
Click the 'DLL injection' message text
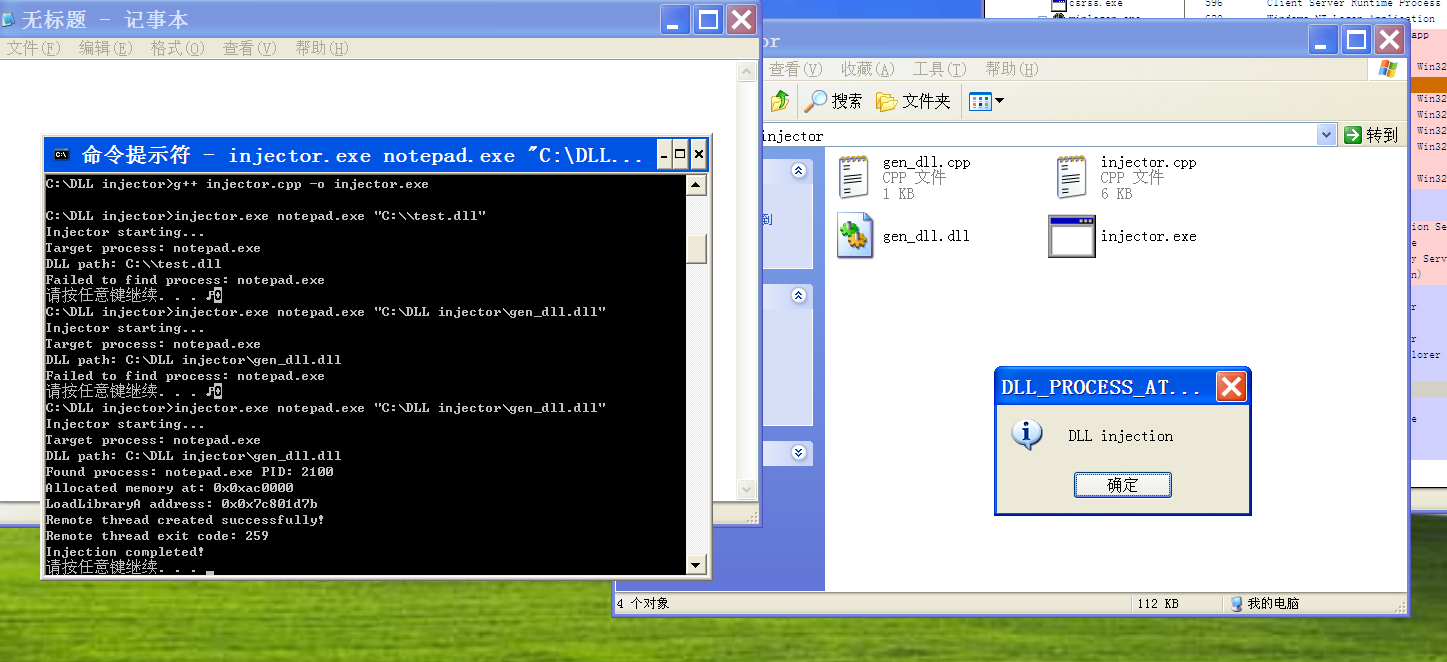1120,436
